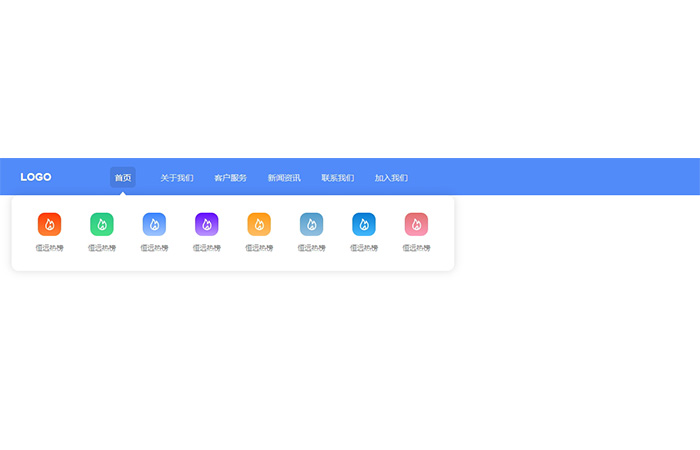Go to the 客户服务 menu item
The height and width of the screenshot is (450, 700).
click(230, 178)
